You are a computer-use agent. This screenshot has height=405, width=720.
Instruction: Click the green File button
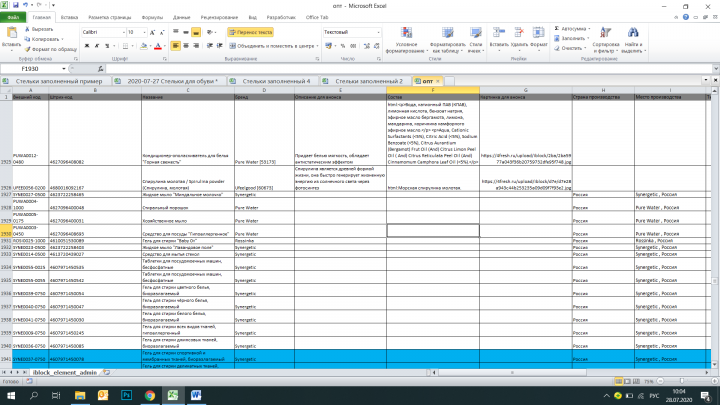tap(13, 17)
